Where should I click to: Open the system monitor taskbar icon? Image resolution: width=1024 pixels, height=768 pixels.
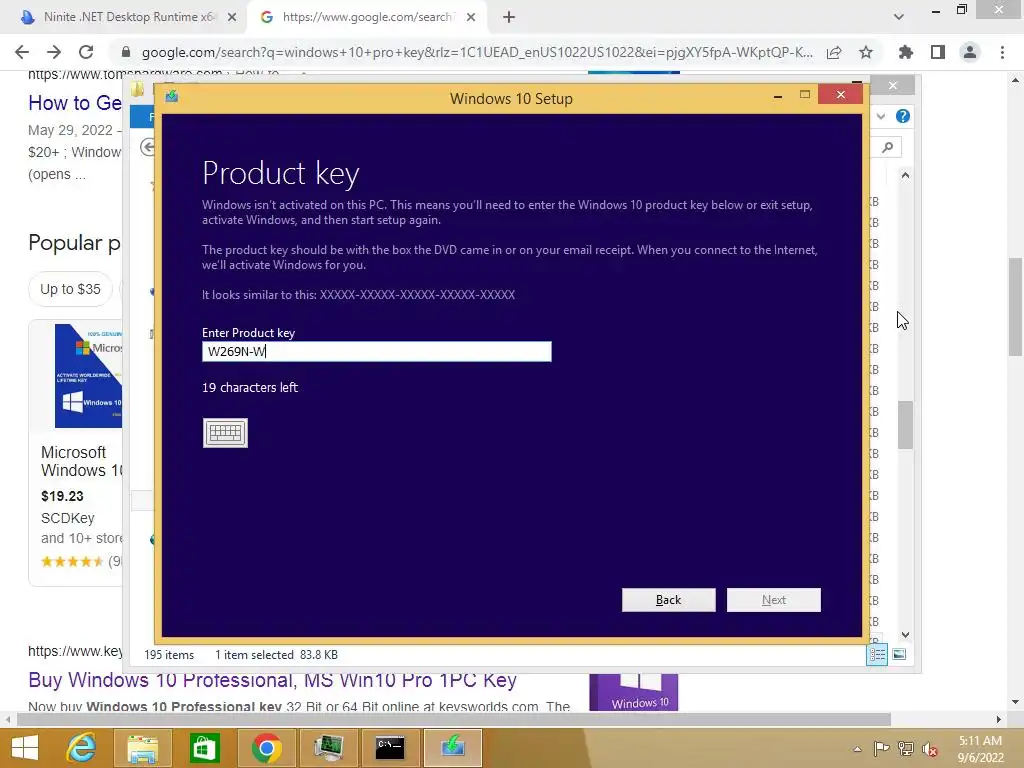click(x=328, y=748)
